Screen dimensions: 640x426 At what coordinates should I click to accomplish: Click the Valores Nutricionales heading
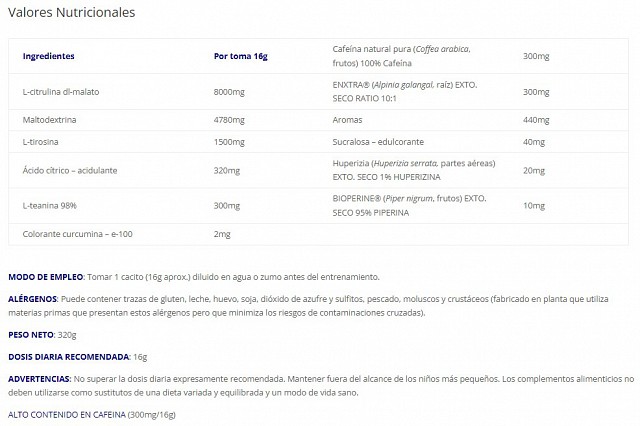(71, 12)
